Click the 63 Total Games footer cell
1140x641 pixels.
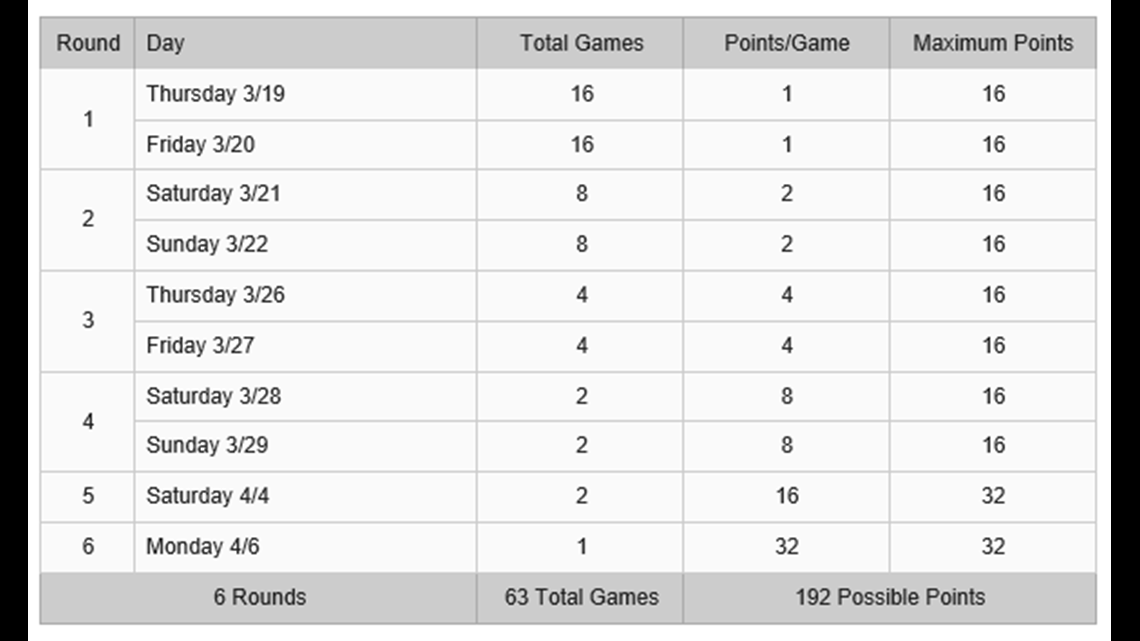click(580, 597)
